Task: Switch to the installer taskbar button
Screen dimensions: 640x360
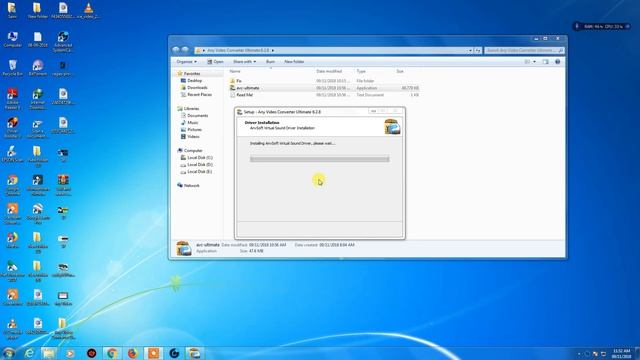Action: (194, 353)
